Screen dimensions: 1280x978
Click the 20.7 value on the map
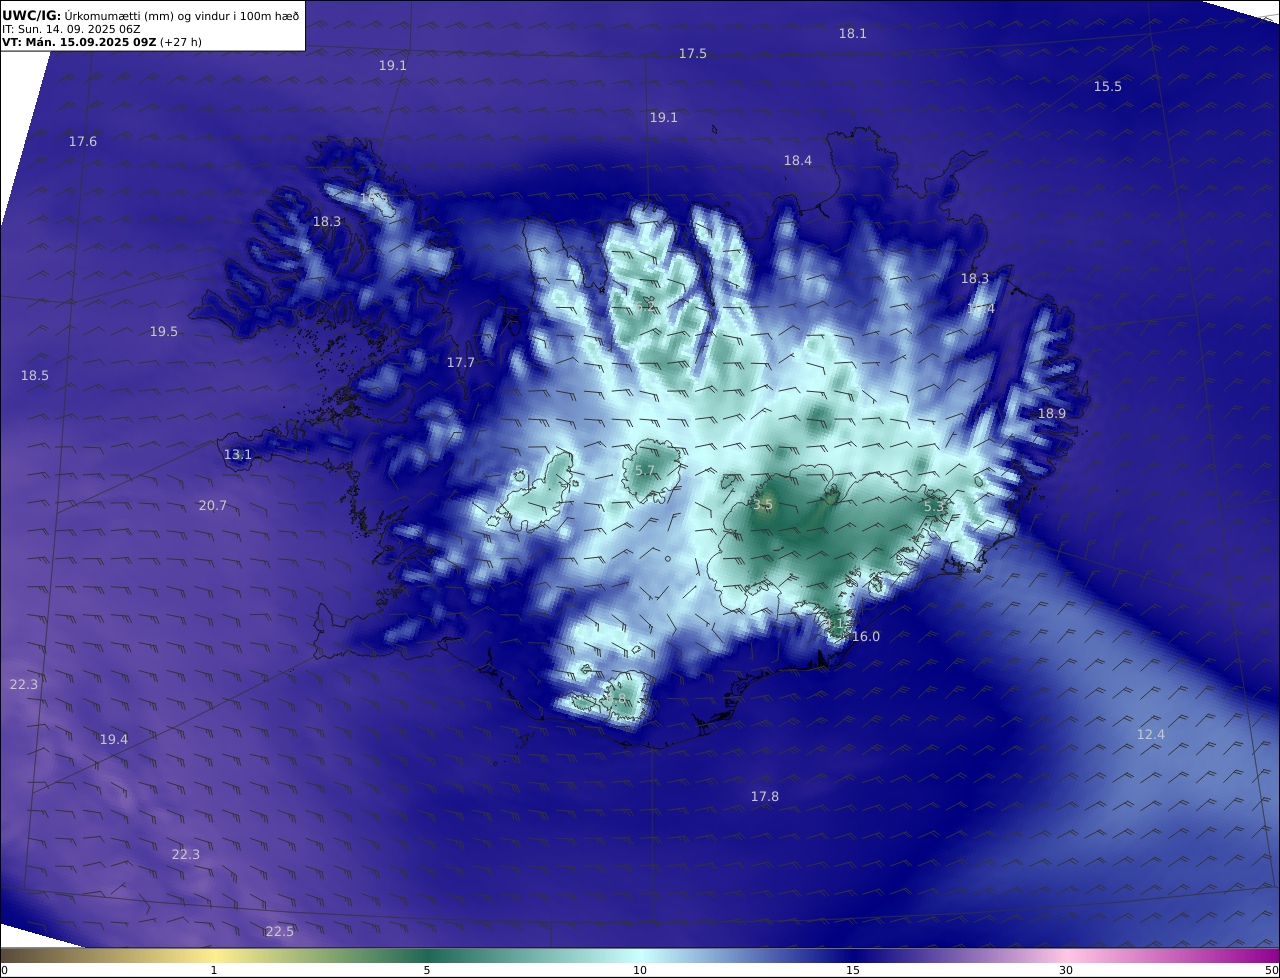212,505
